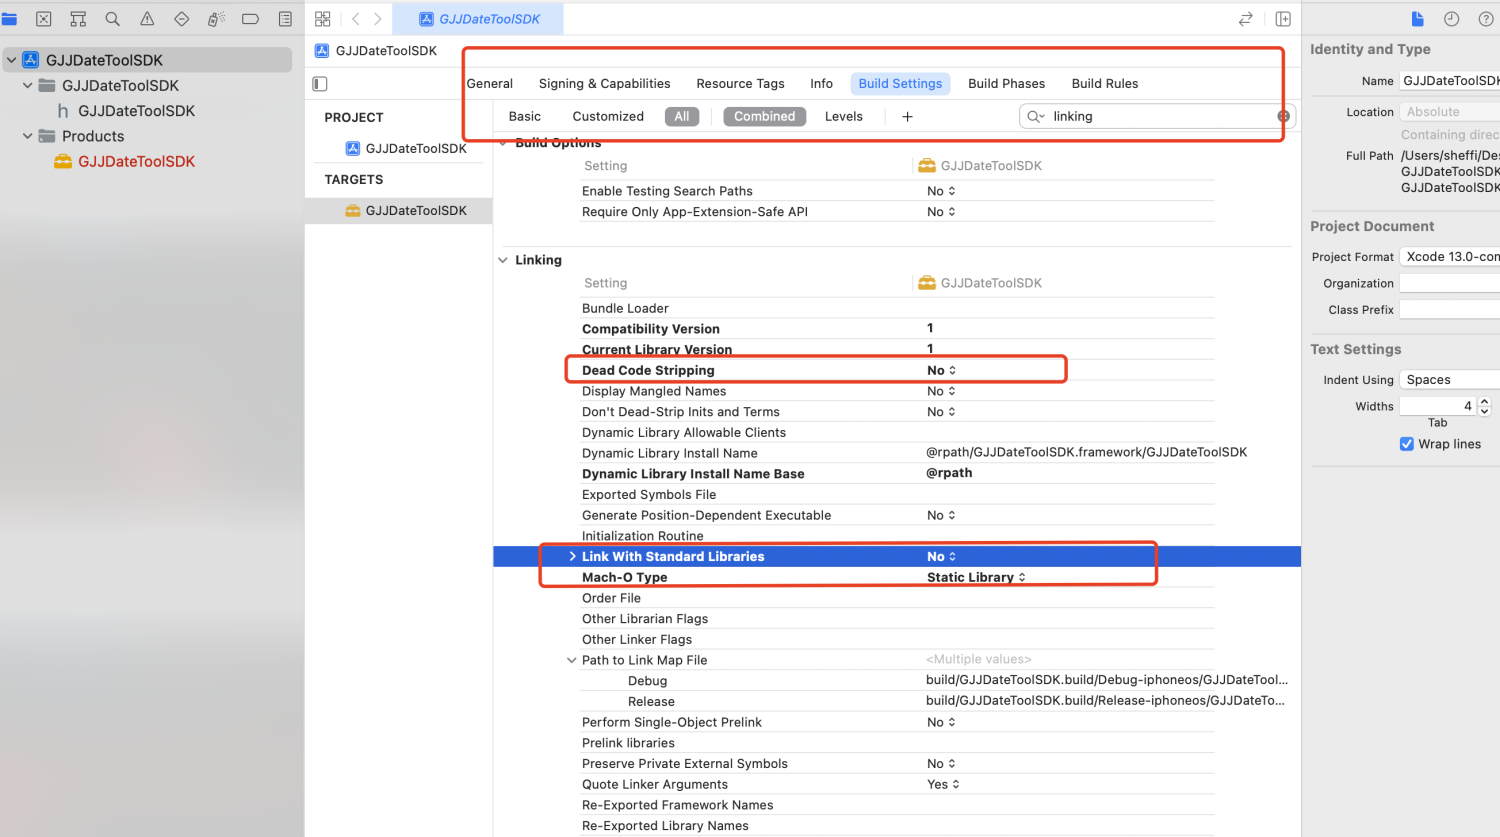
Task: Select Combined settings view
Action: (x=765, y=117)
